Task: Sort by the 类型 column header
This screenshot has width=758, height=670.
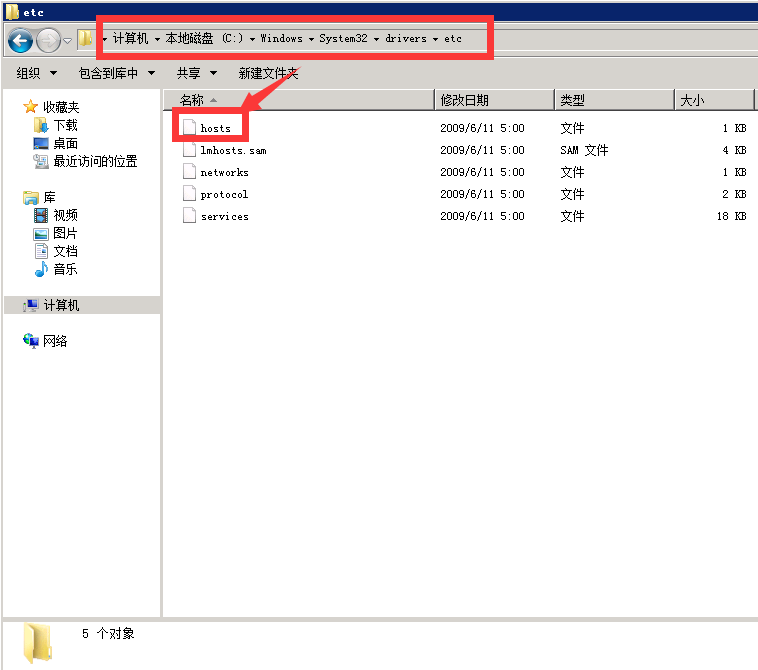Action: pos(614,100)
